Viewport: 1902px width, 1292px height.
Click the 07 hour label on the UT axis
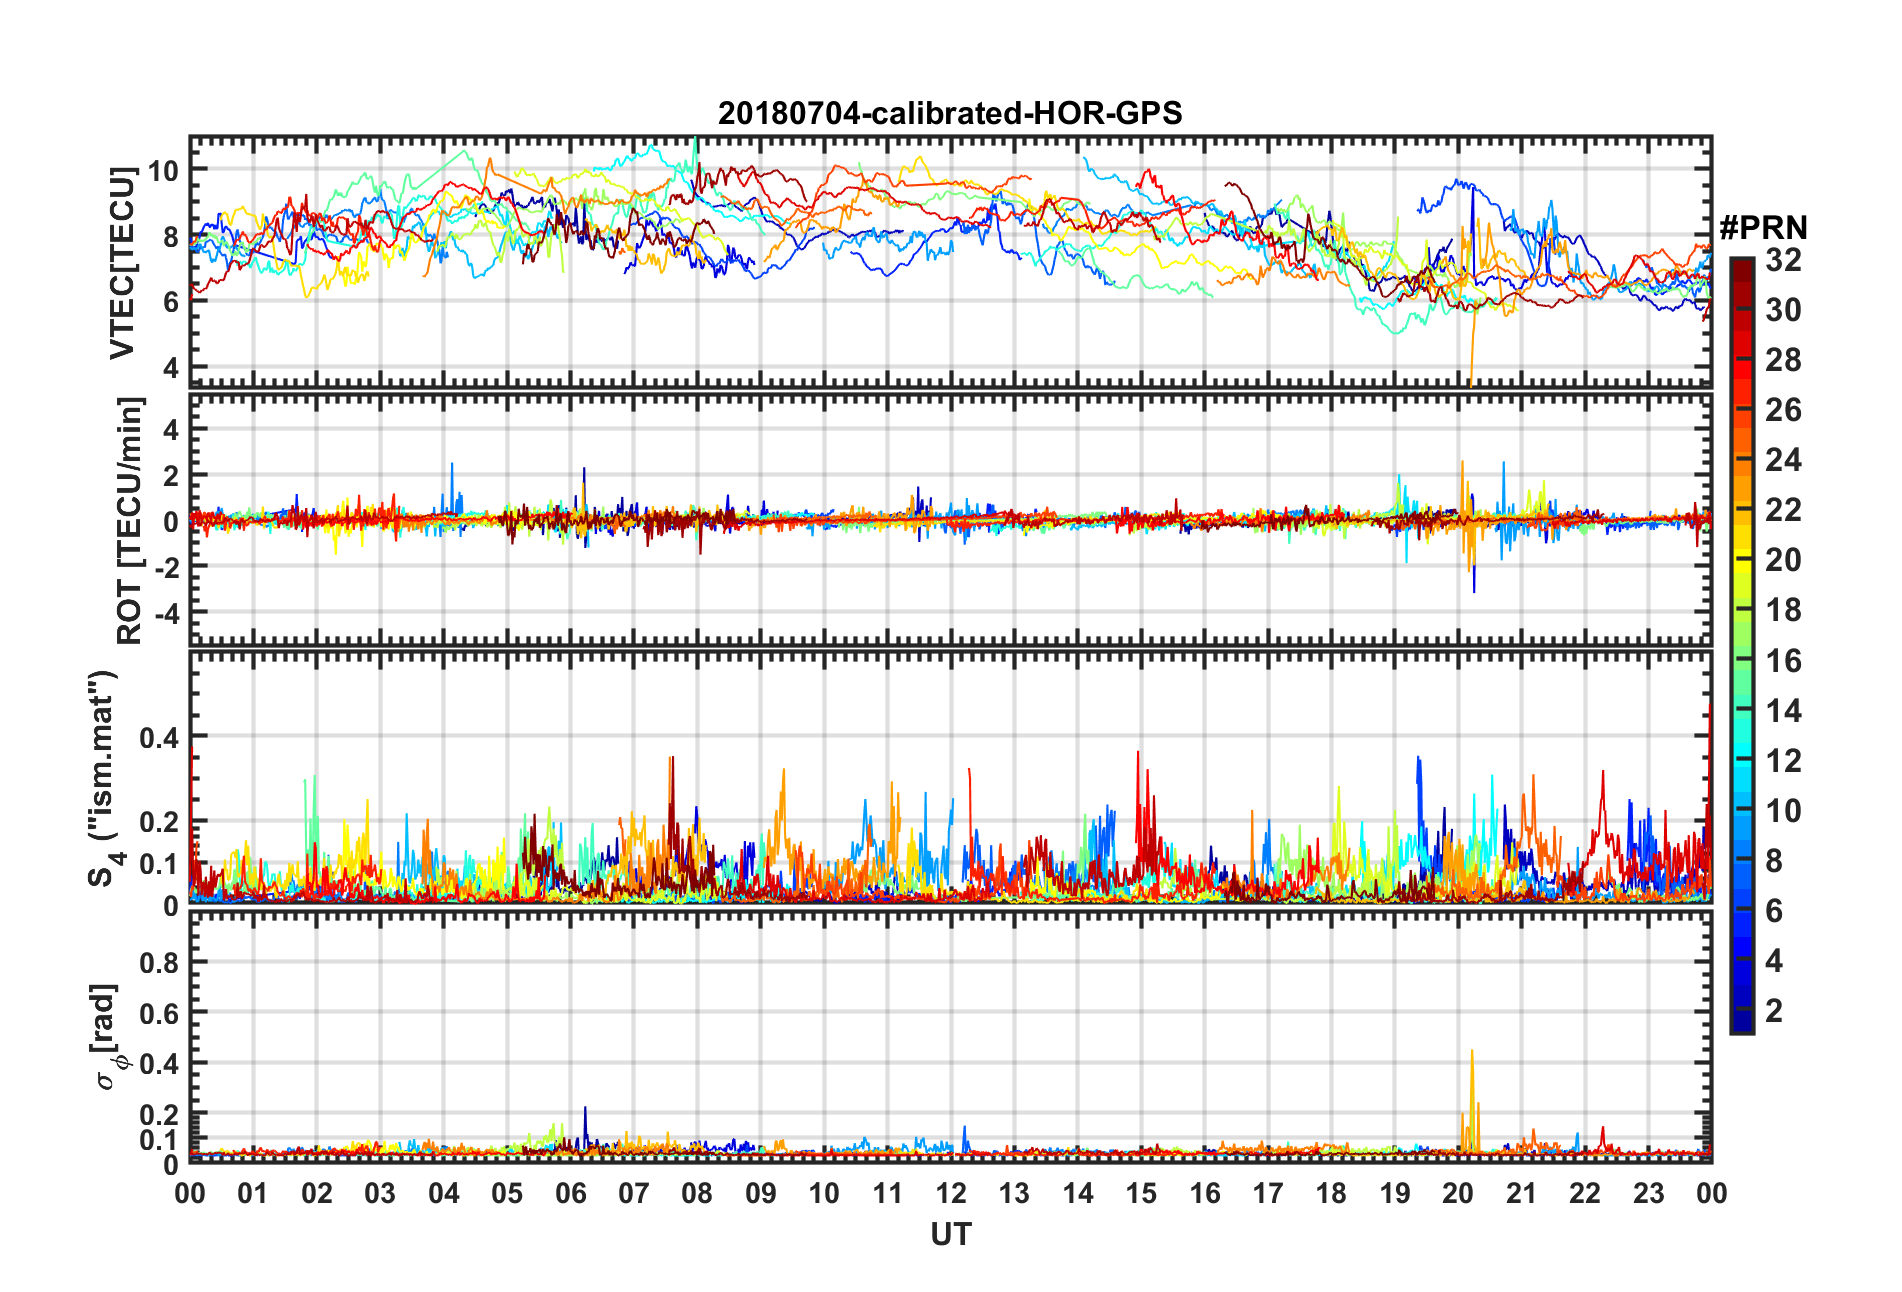pyautogui.click(x=634, y=1193)
